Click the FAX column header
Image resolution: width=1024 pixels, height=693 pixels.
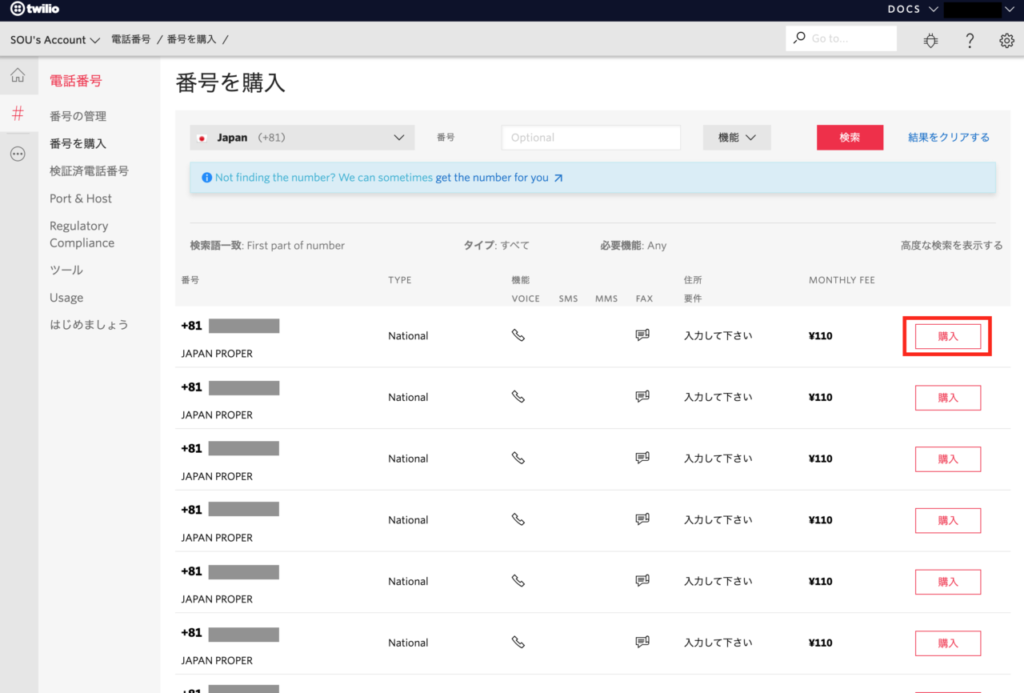(644, 298)
